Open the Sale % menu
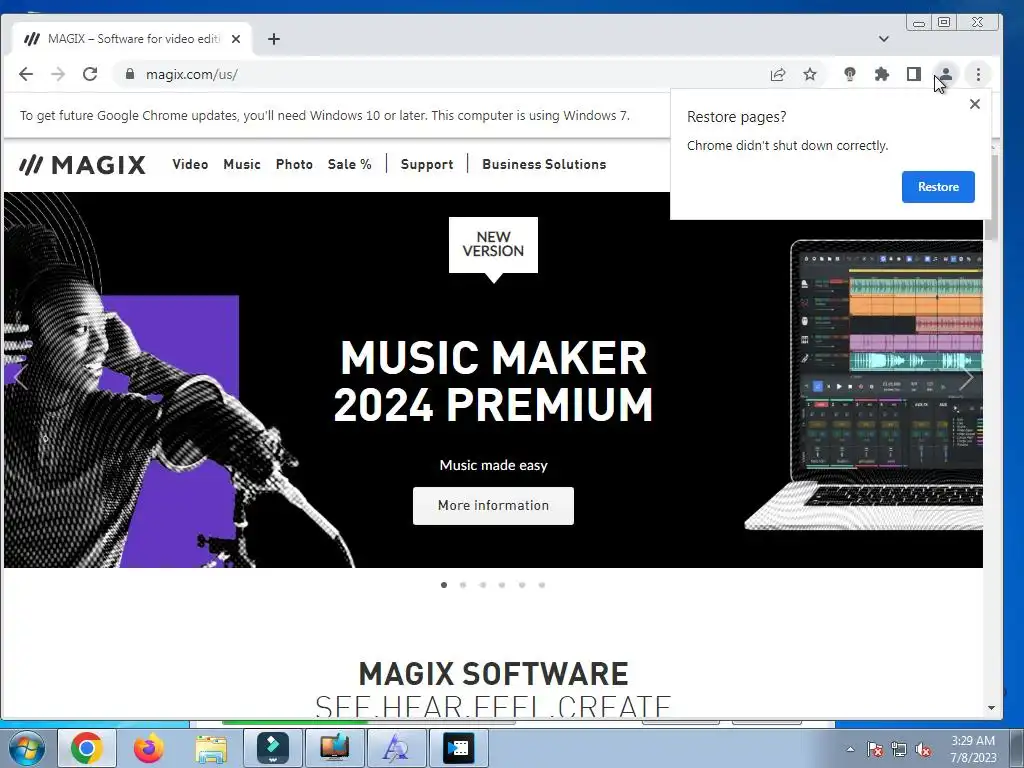The image size is (1024, 768). 349,165
